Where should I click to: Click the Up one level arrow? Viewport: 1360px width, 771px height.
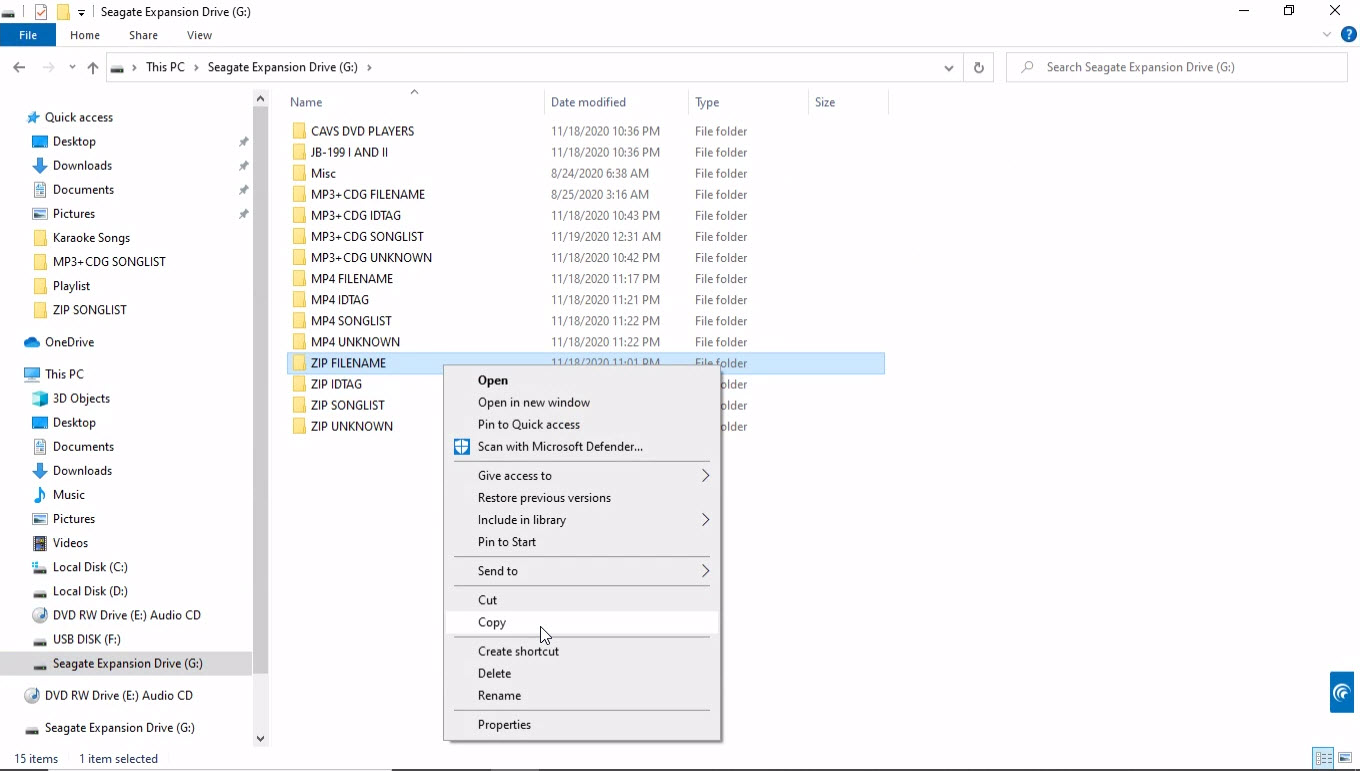tap(93, 67)
